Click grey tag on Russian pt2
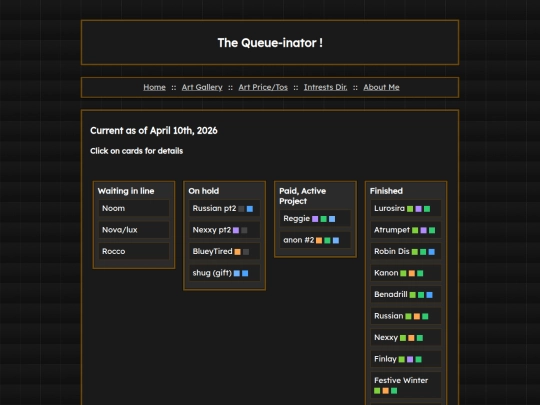The height and width of the screenshot is (405, 540). pyautogui.click(x=241, y=209)
